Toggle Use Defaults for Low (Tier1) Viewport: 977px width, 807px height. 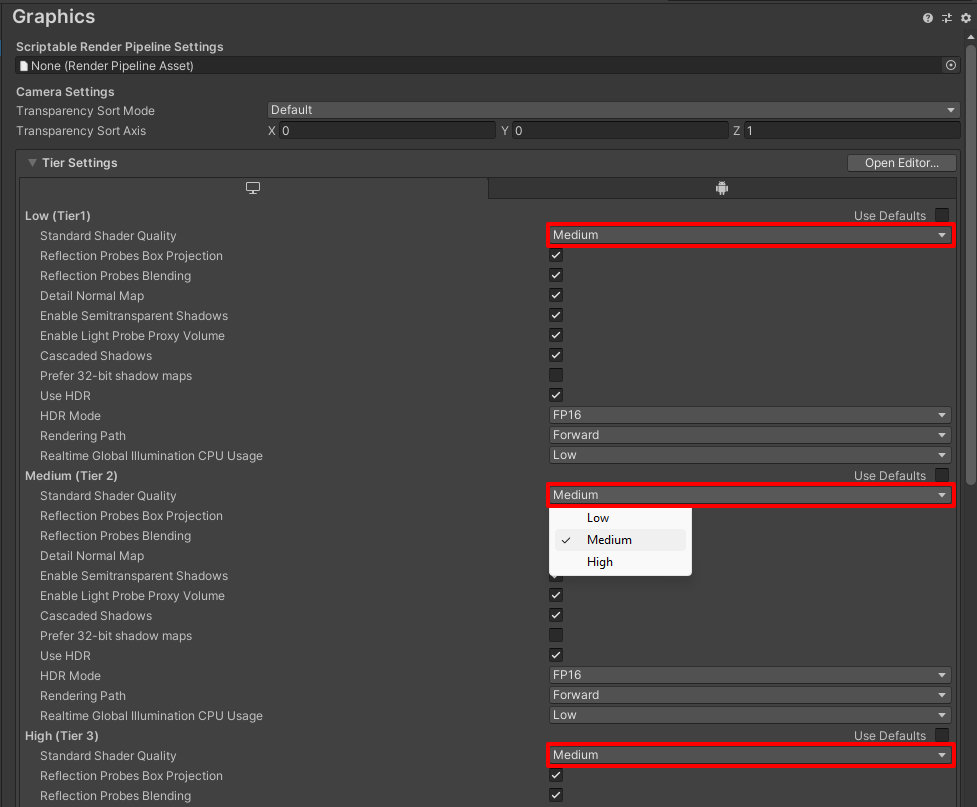point(942,215)
